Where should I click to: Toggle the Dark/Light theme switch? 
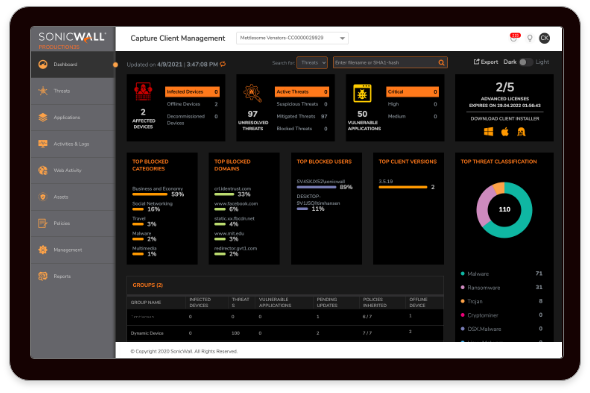(526, 62)
